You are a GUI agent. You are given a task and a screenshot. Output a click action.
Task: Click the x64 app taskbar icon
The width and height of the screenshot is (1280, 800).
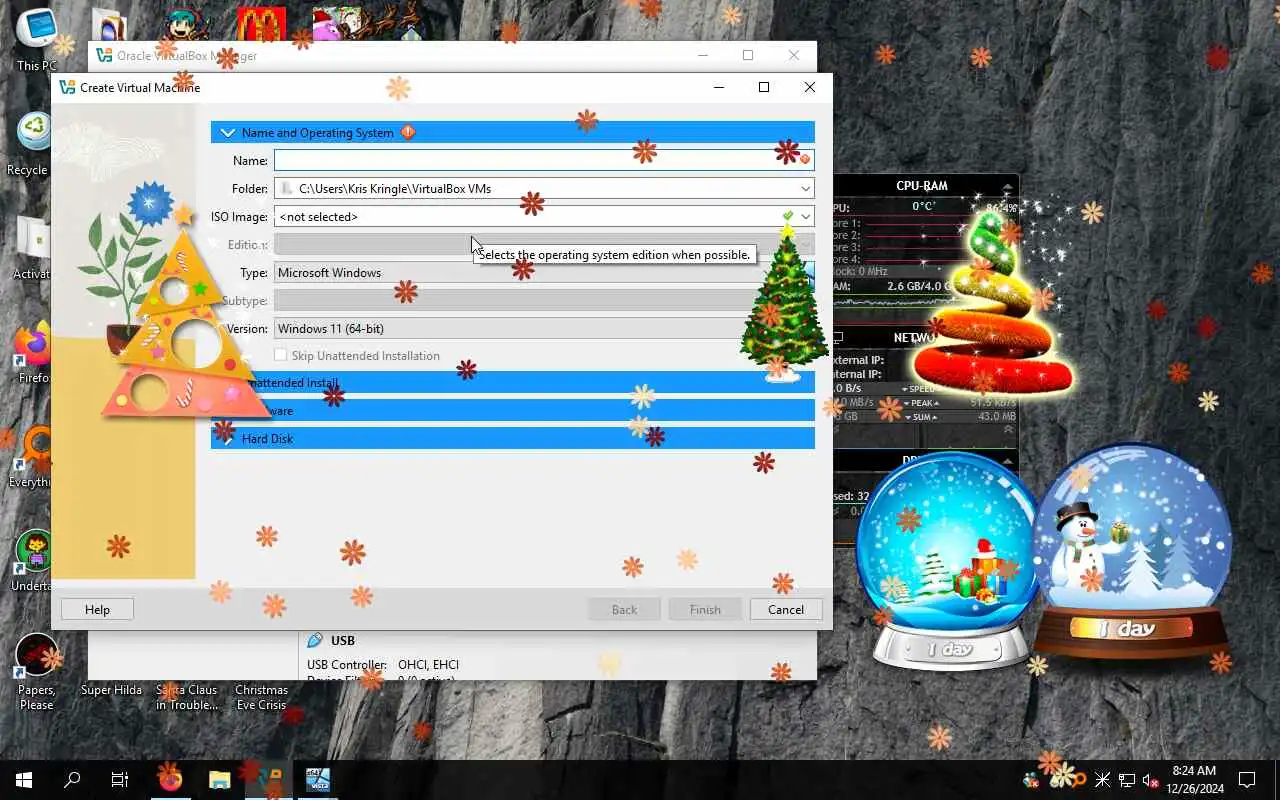[x=317, y=780]
